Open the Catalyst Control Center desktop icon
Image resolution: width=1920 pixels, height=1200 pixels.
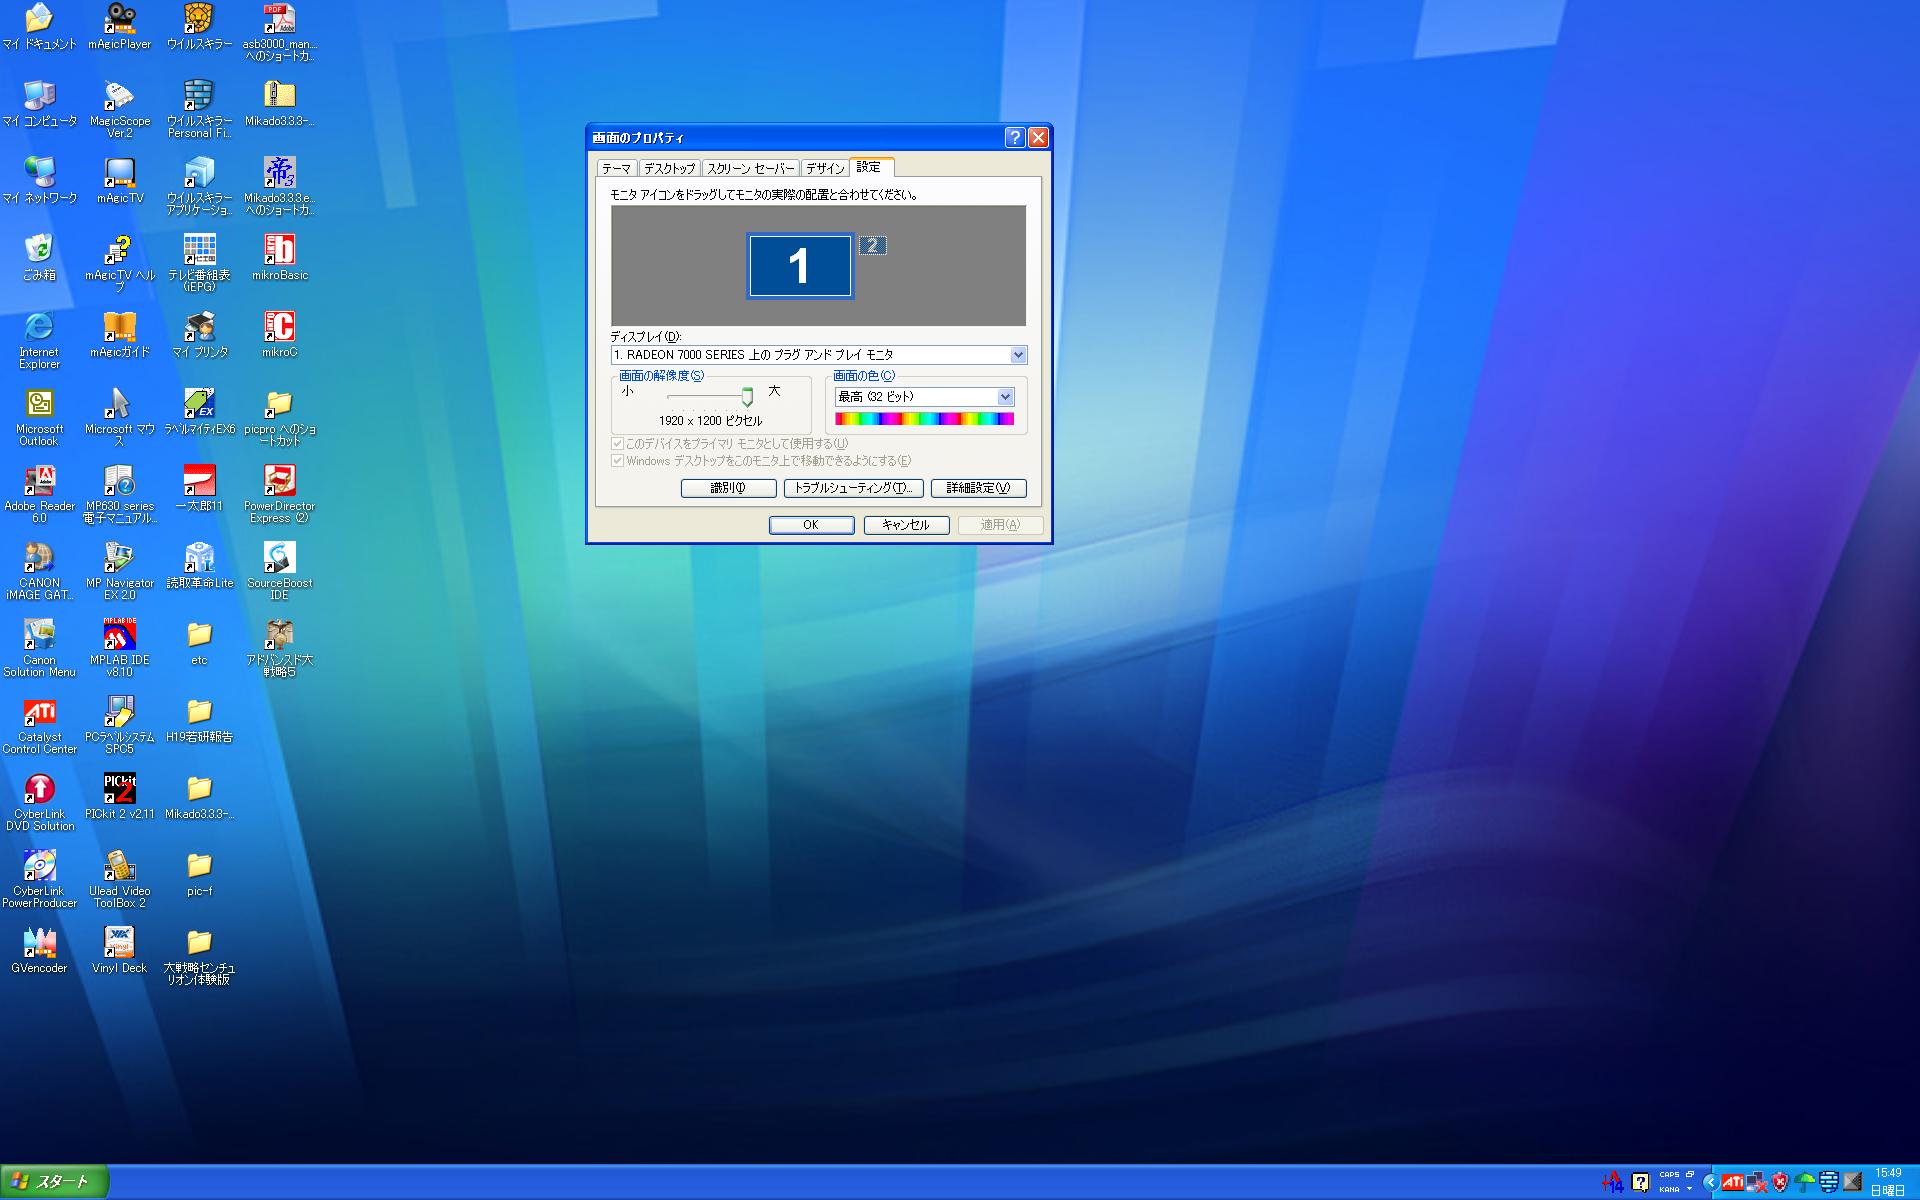[x=39, y=713]
